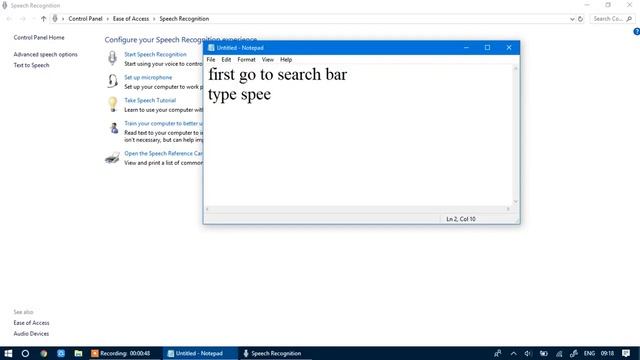Screen dimensions: 640x360
Task: Click the 'Ln 2, Col 10' status text
Action: click(x=461, y=219)
